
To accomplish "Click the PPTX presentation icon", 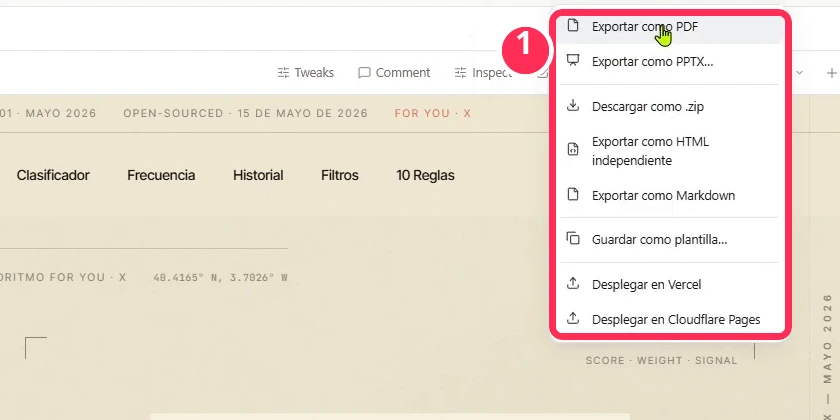I will tap(573, 60).
